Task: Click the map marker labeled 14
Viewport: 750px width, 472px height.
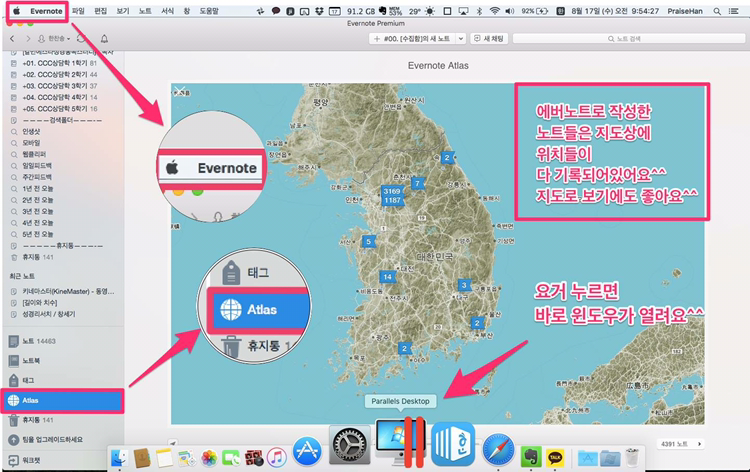Action: pyautogui.click(x=387, y=277)
